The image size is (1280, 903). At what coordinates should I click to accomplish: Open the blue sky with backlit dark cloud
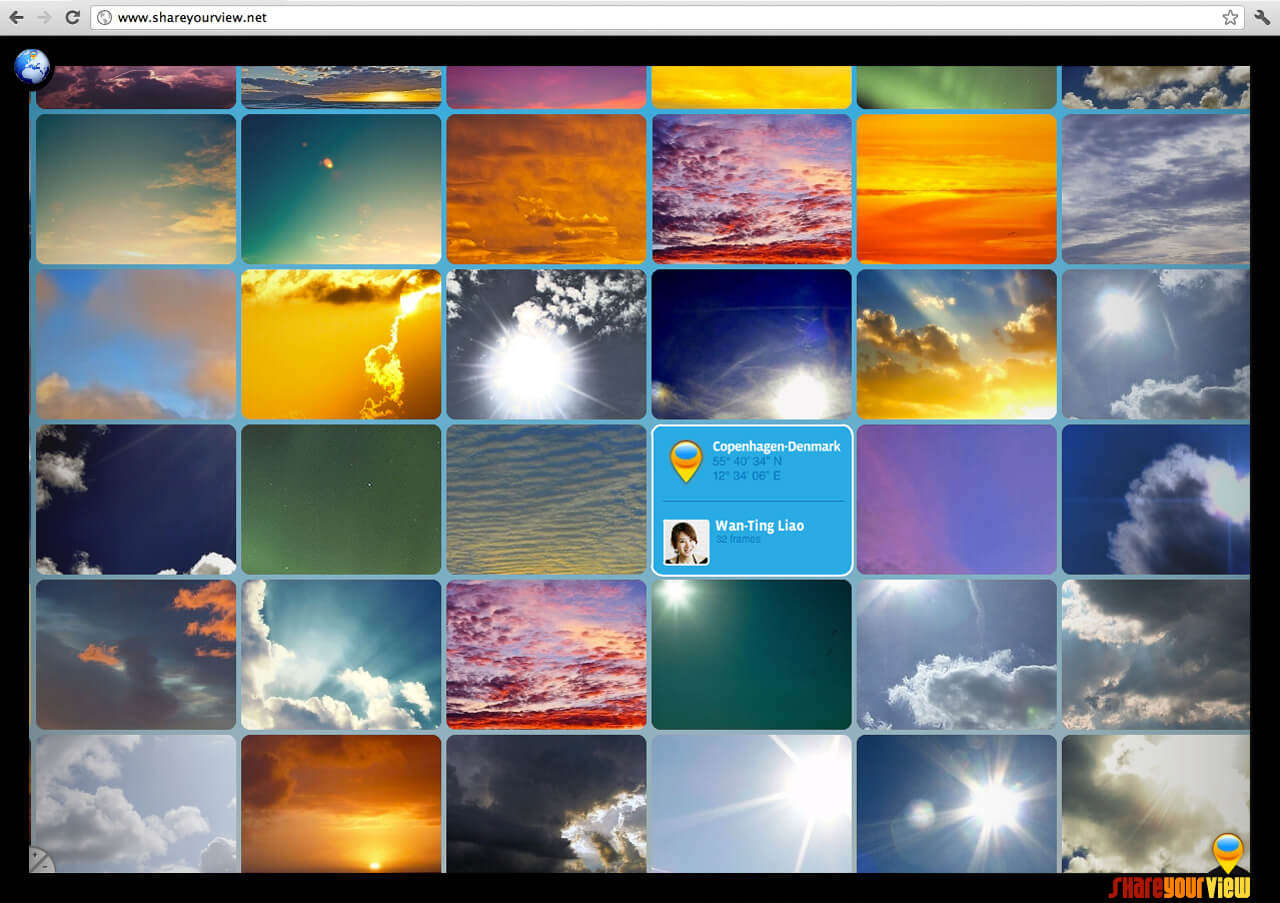coord(1155,499)
